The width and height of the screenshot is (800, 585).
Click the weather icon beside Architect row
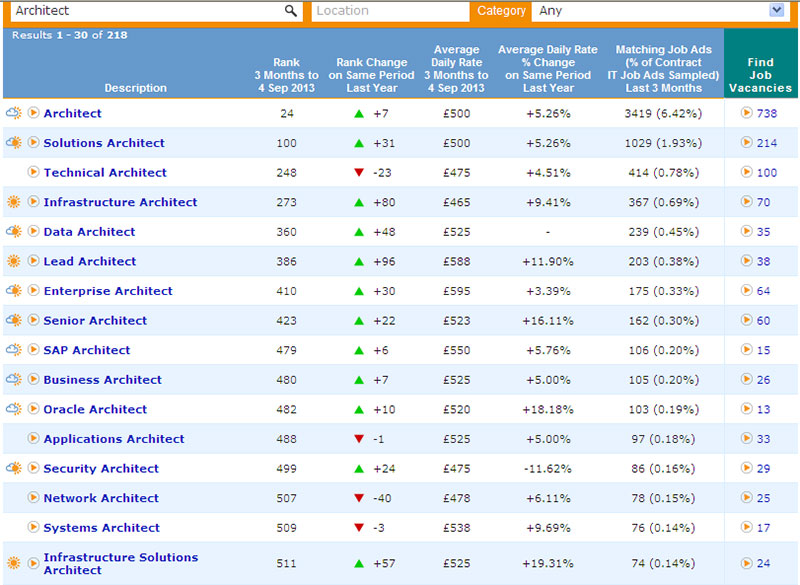[14, 113]
